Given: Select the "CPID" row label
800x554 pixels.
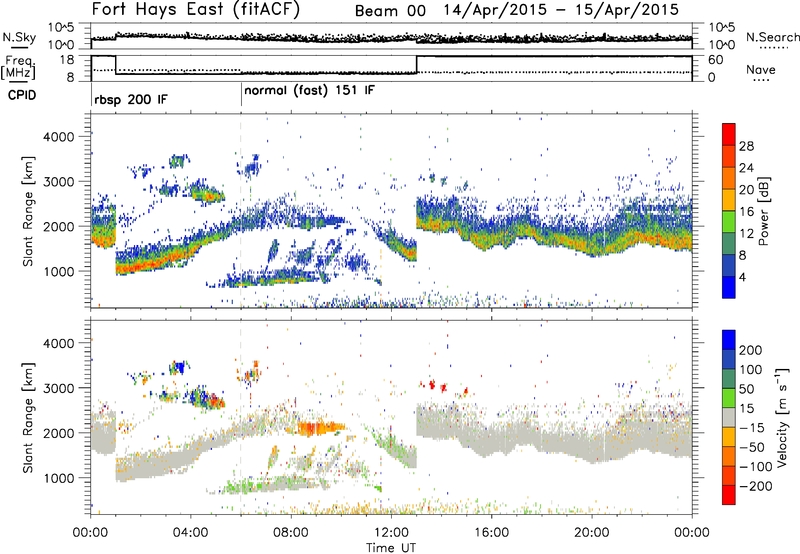Looking at the screenshot, I should (x=22, y=95).
